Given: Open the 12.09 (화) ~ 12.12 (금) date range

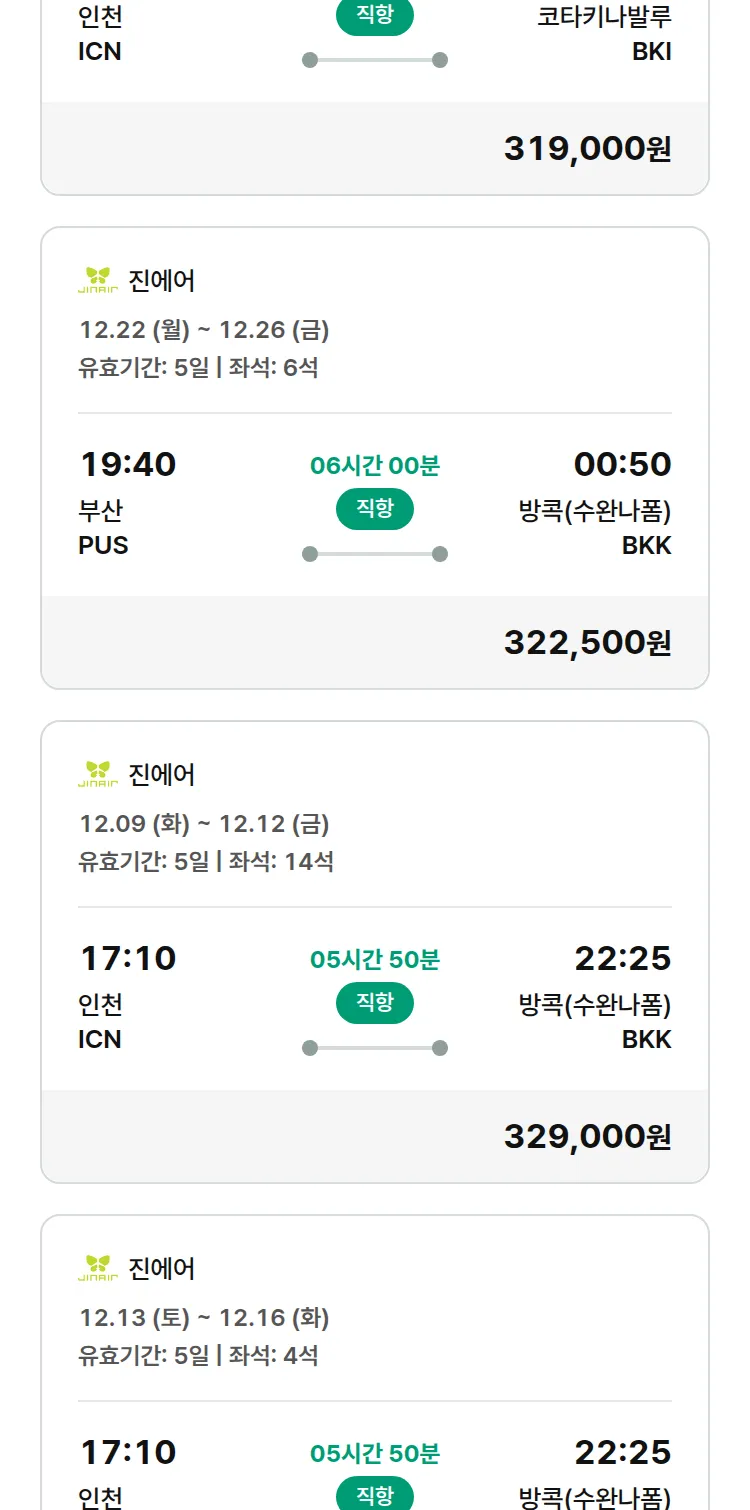Looking at the screenshot, I should (x=204, y=824).
